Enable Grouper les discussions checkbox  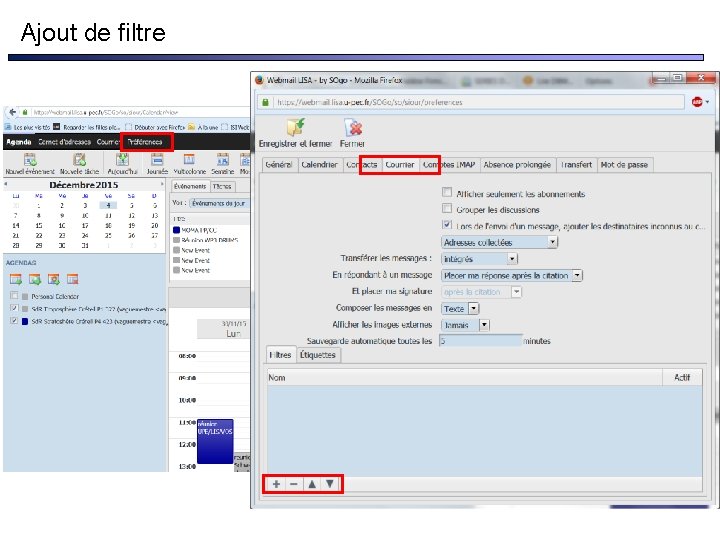[x=447, y=208]
